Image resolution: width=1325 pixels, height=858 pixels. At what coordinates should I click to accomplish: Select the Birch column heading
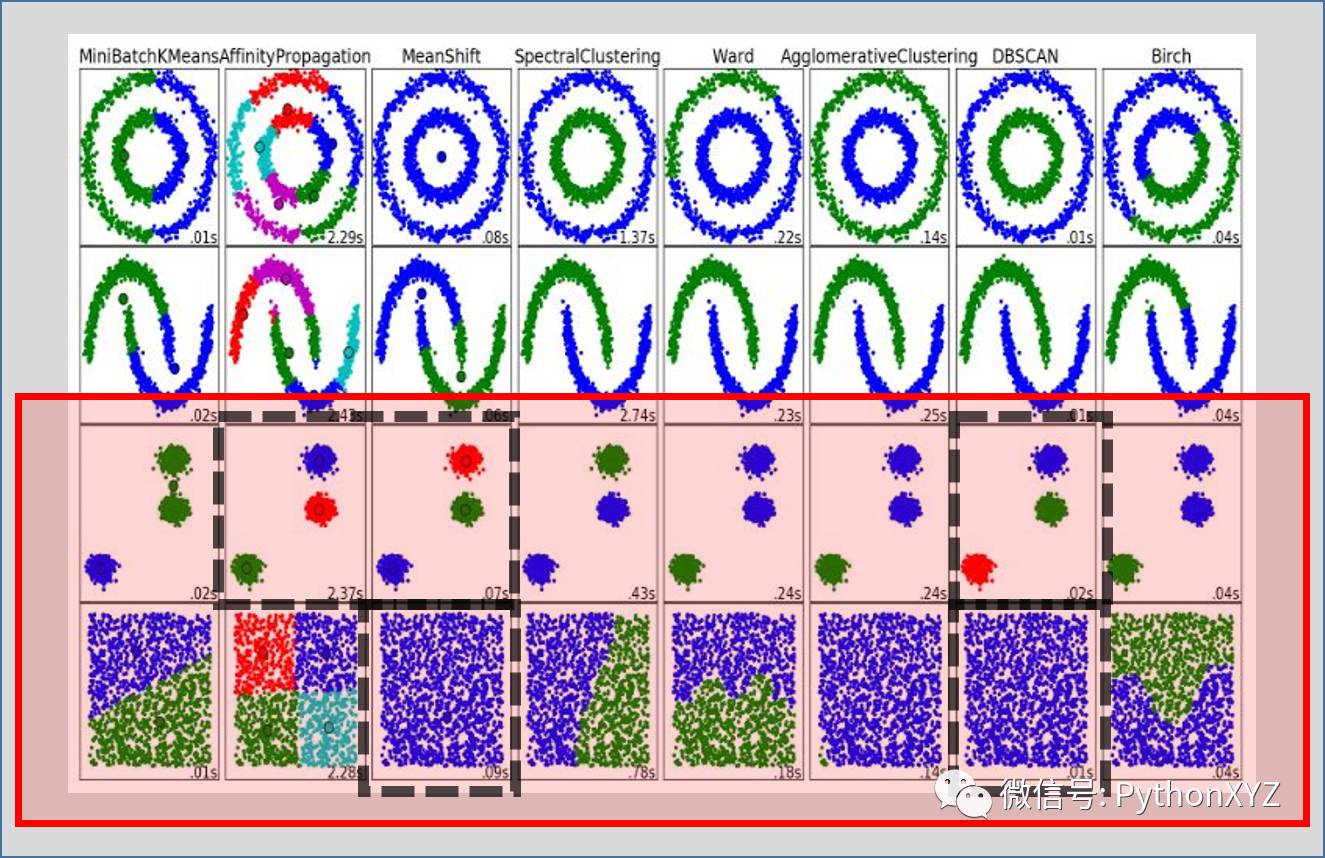pyautogui.click(x=1171, y=56)
